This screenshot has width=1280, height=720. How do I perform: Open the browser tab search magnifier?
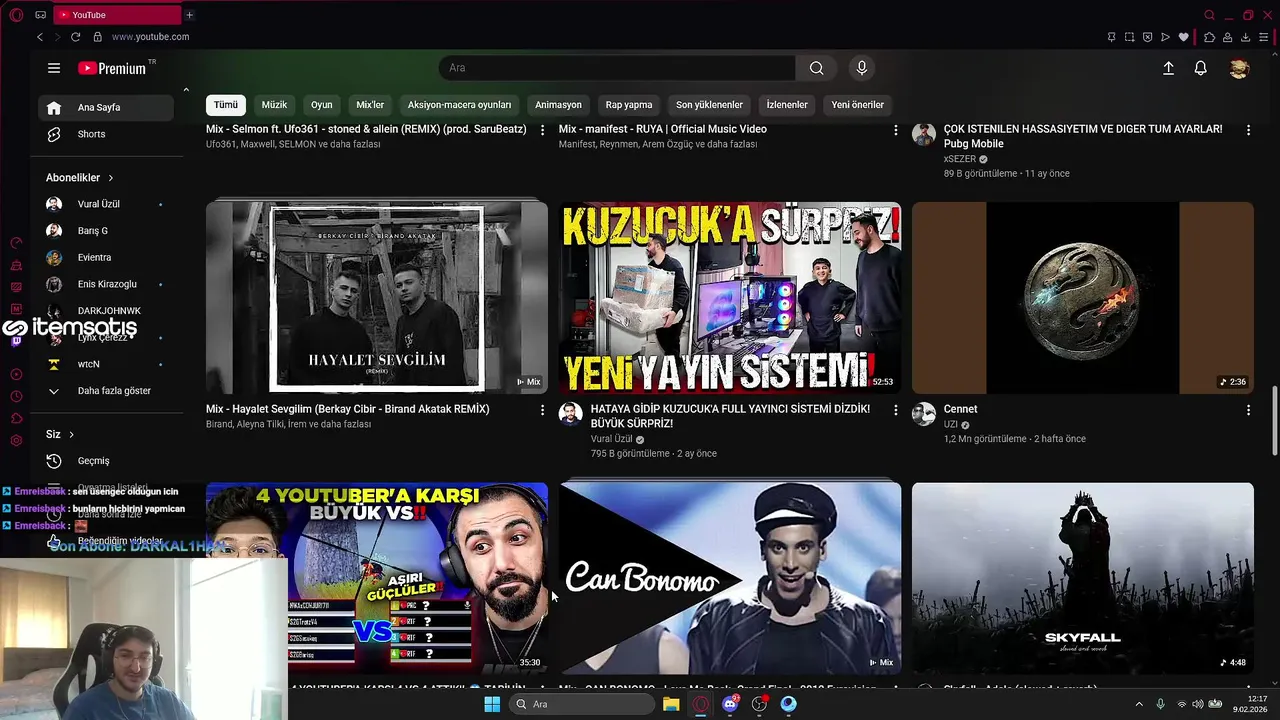pyautogui.click(x=1209, y=15)
